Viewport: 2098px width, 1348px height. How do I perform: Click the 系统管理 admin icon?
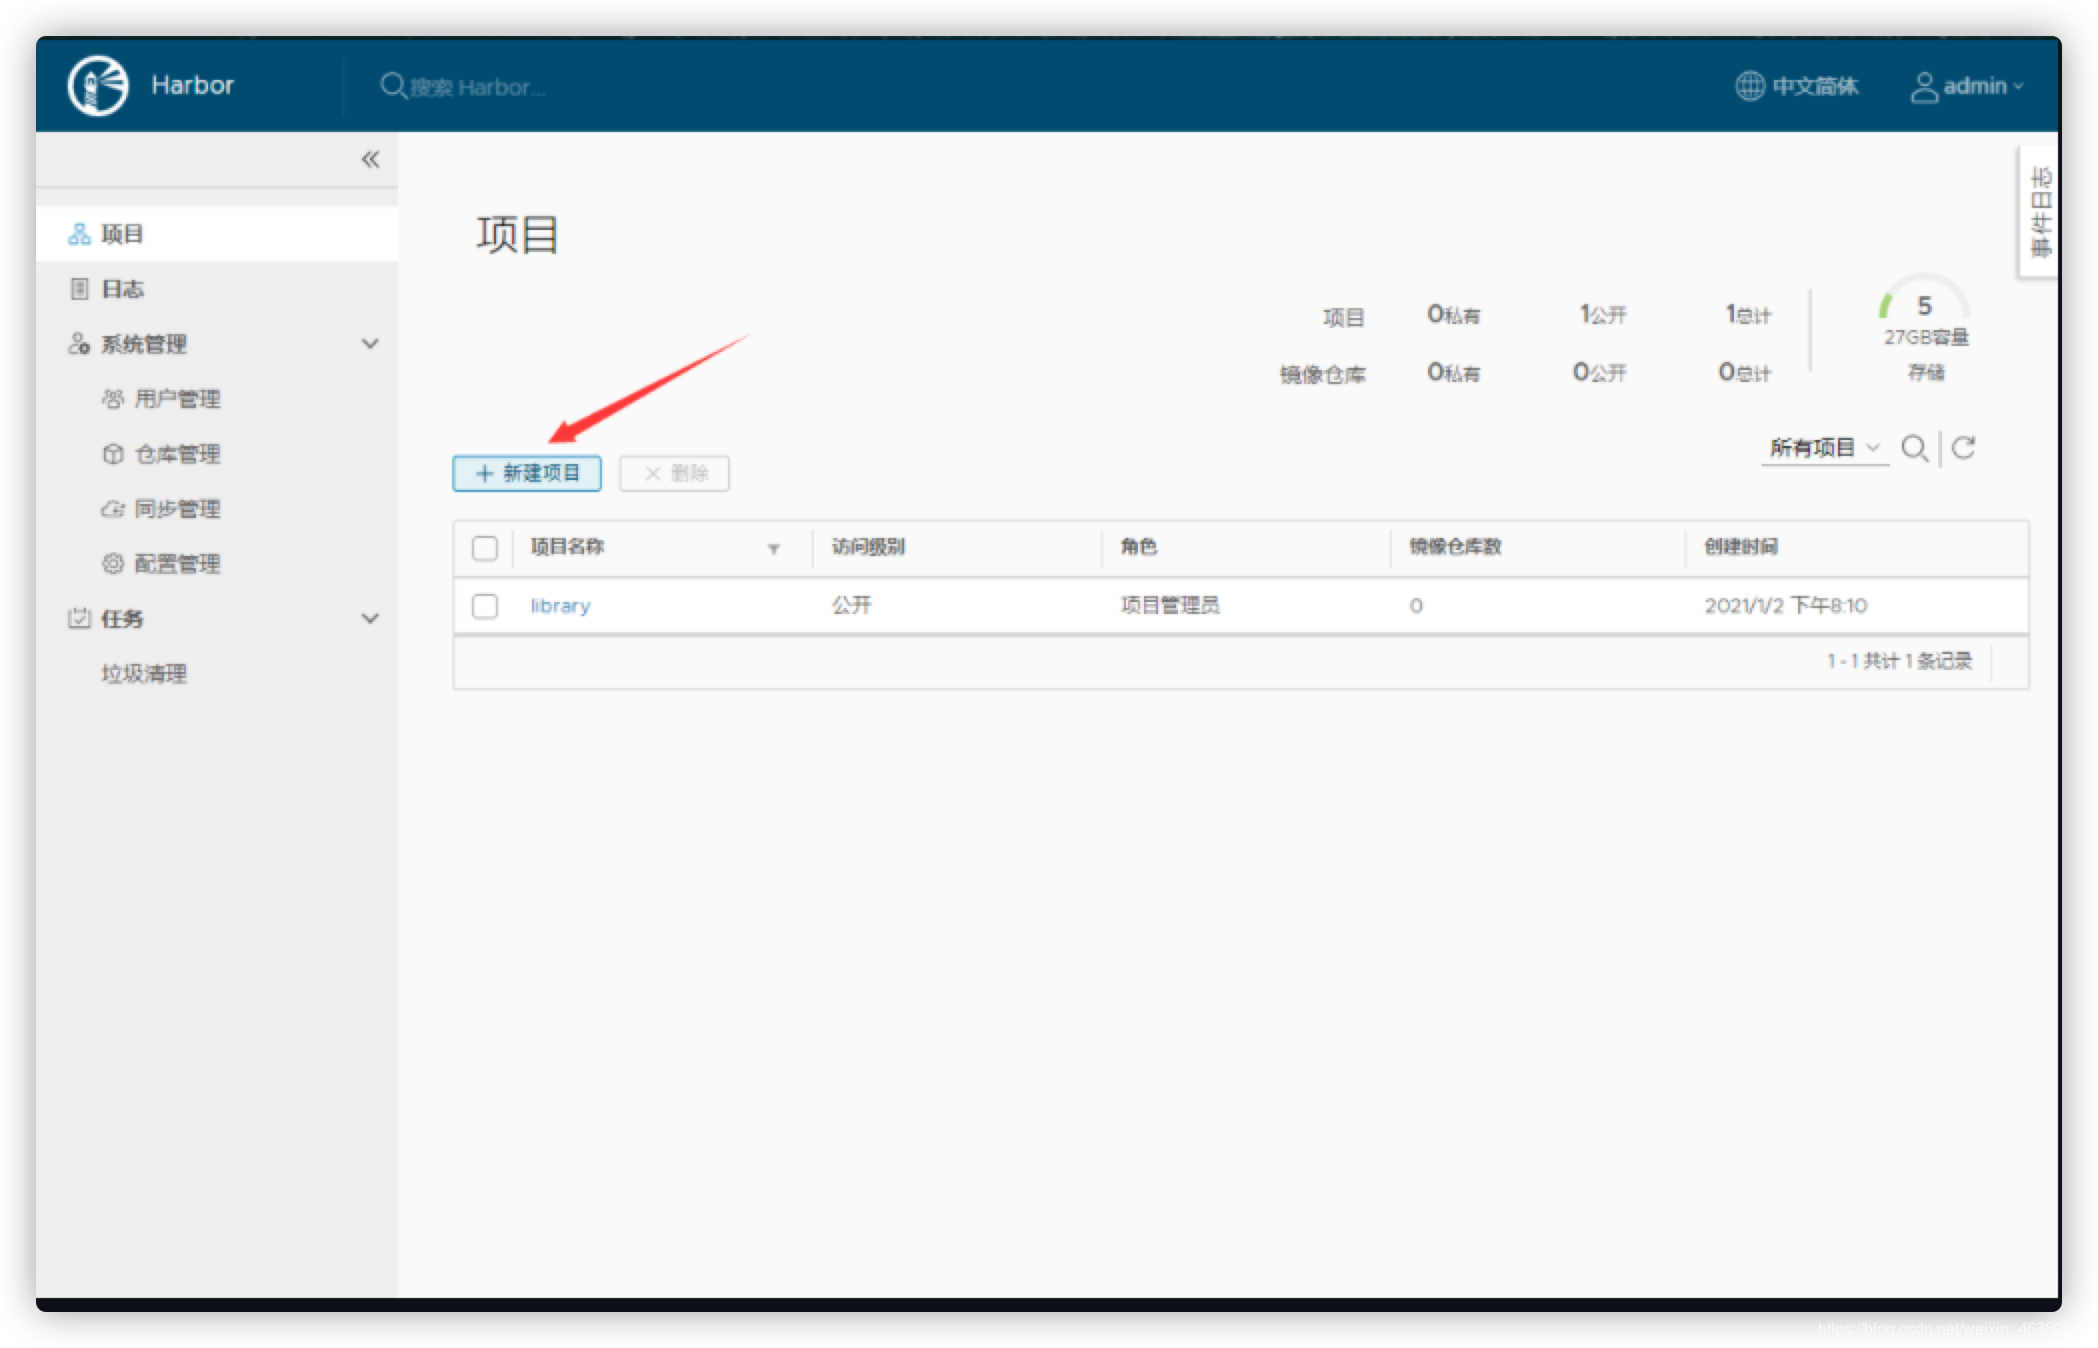click(79, 344)
